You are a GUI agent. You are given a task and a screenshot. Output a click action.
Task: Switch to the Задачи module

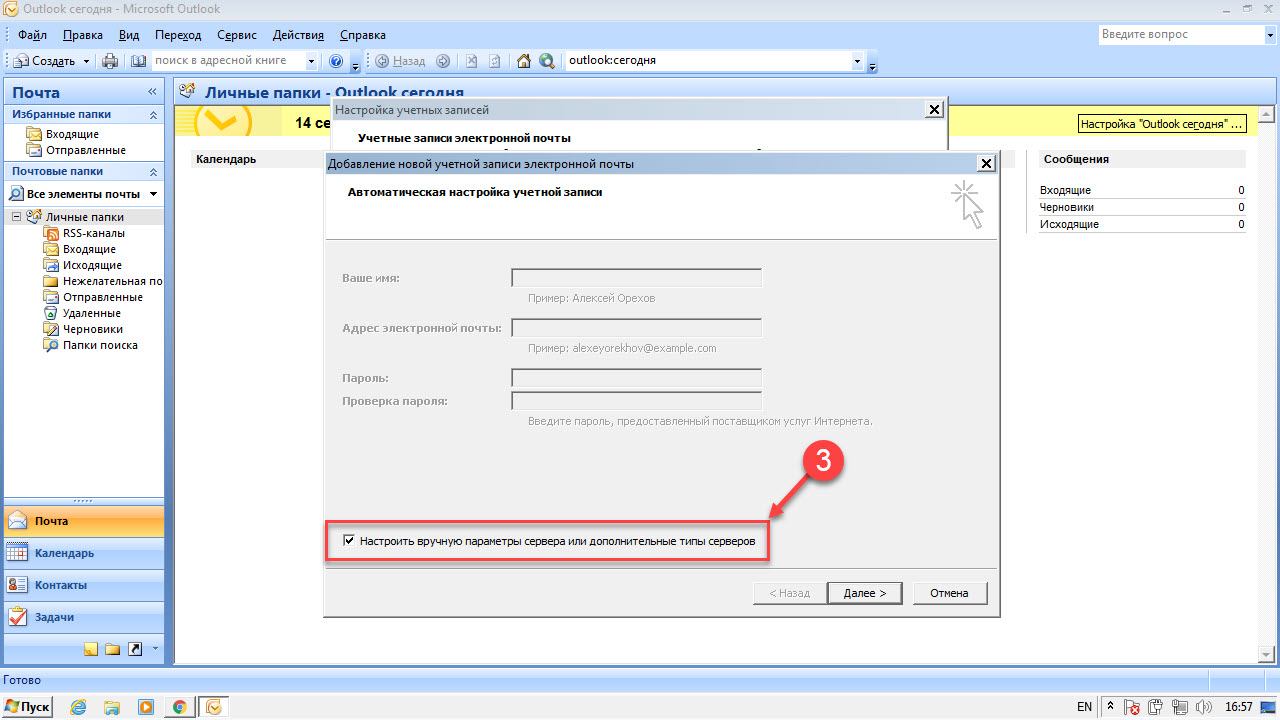click(84, 617)
